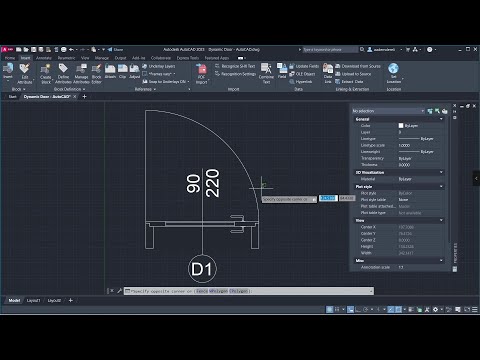
Task: Toggle Snap to Underlays ON option
Action: click(166, 81)
